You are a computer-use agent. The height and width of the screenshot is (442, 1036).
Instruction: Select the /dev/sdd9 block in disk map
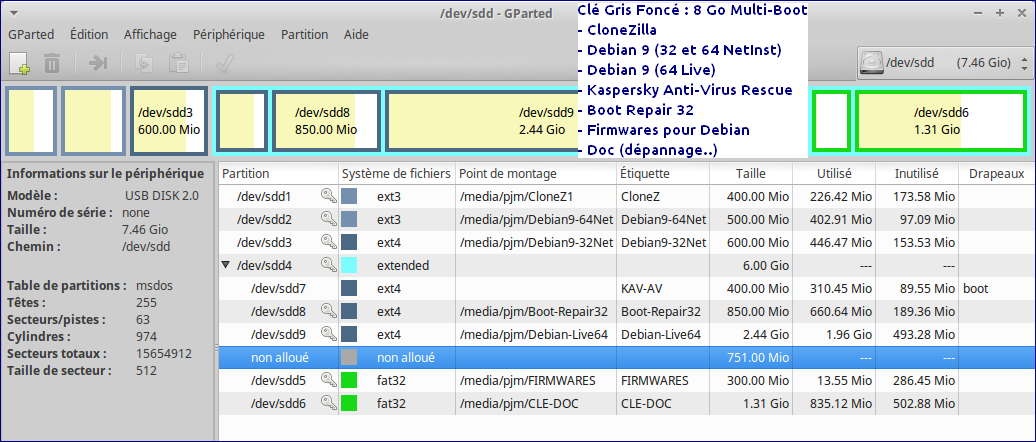[x=480, y=121]
